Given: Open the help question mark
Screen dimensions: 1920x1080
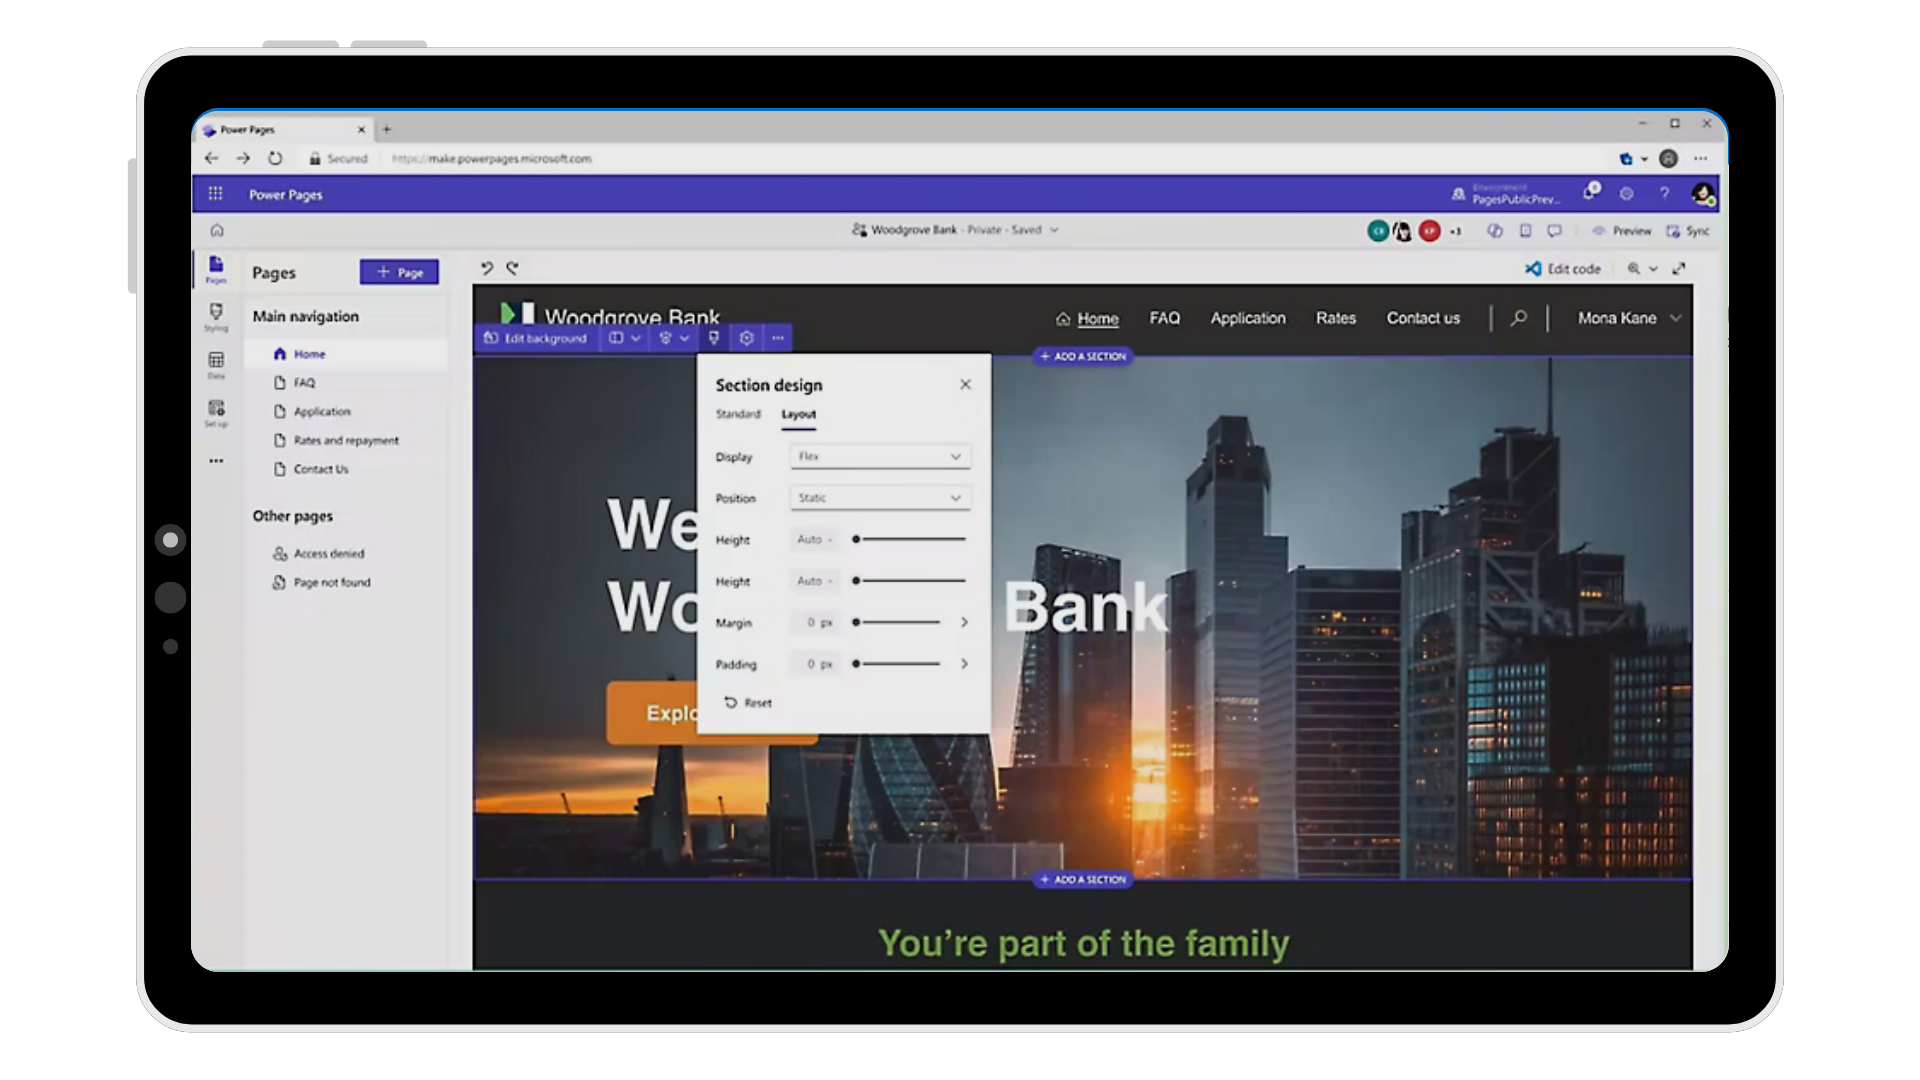Looking at the screenshot, I should [x=1664, y=194].
